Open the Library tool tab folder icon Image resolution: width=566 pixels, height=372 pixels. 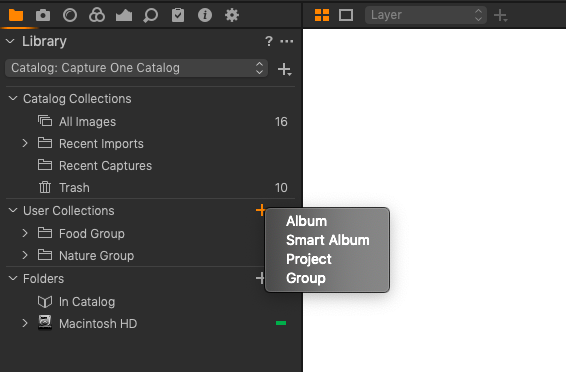pos(16,15)
